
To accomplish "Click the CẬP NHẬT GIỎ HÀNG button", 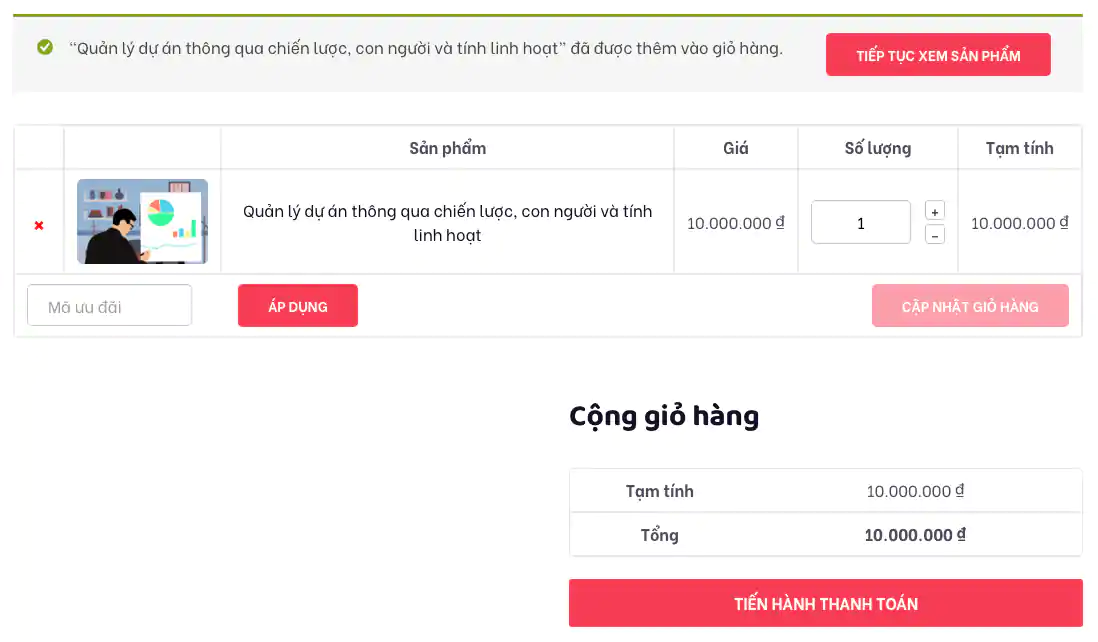I will (969, 305).
